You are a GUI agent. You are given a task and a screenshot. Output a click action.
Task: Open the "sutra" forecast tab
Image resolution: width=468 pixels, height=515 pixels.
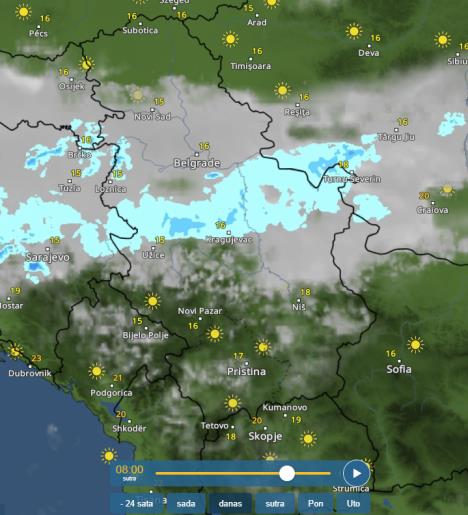coord(275,503)
